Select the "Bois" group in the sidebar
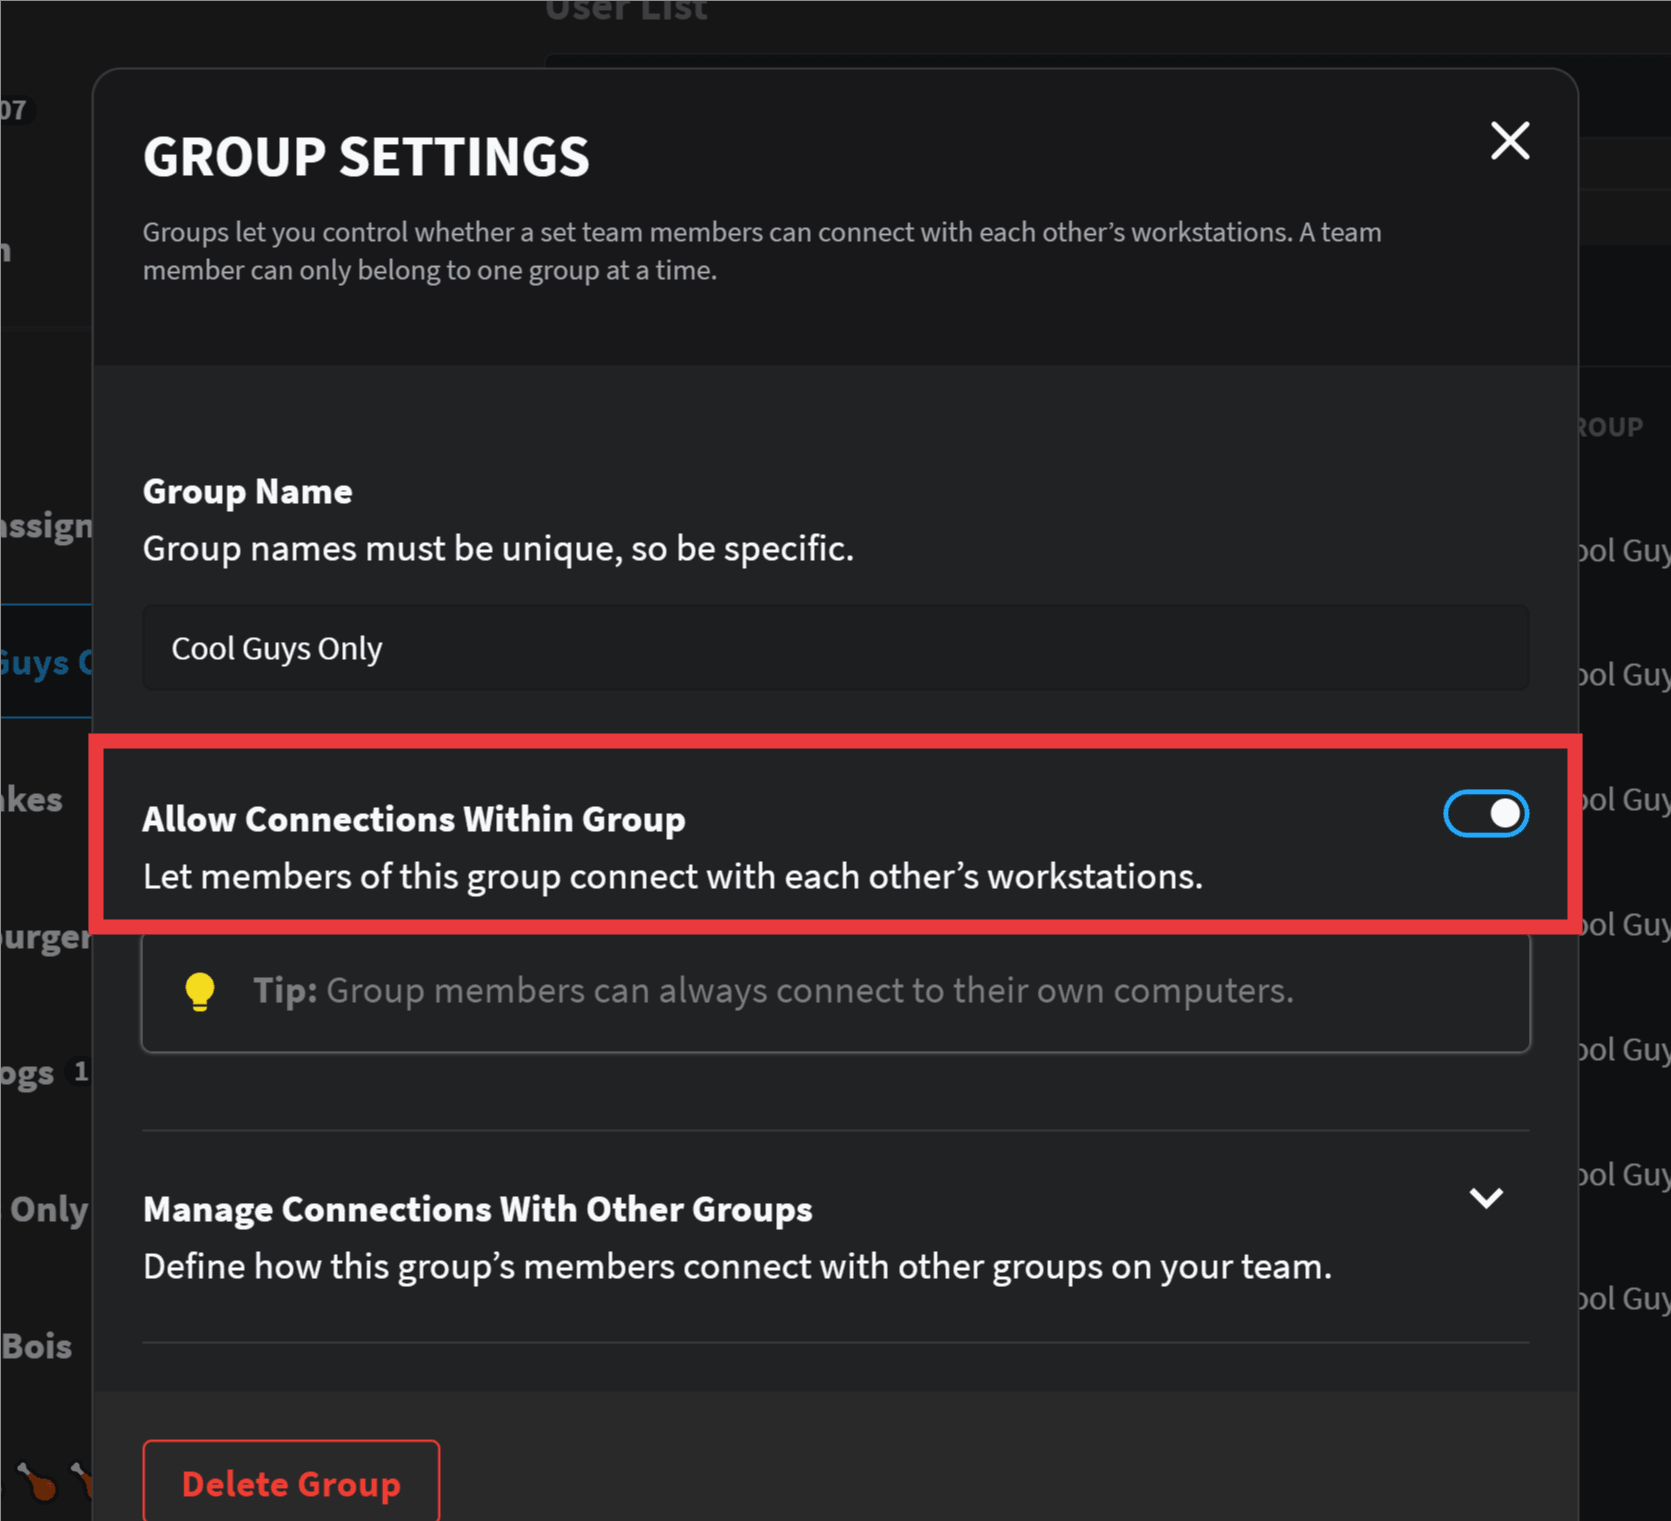Viewport: 1671px width, 1521px height. (37, 1346)
